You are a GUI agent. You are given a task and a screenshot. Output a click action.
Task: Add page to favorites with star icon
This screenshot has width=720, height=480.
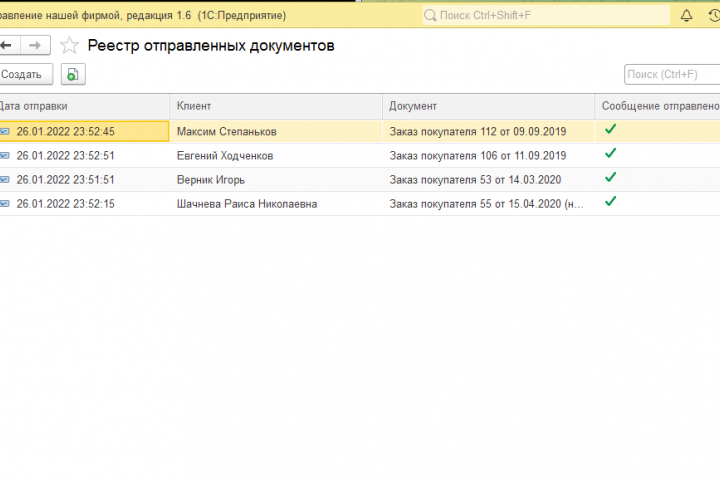coord(69,45)
